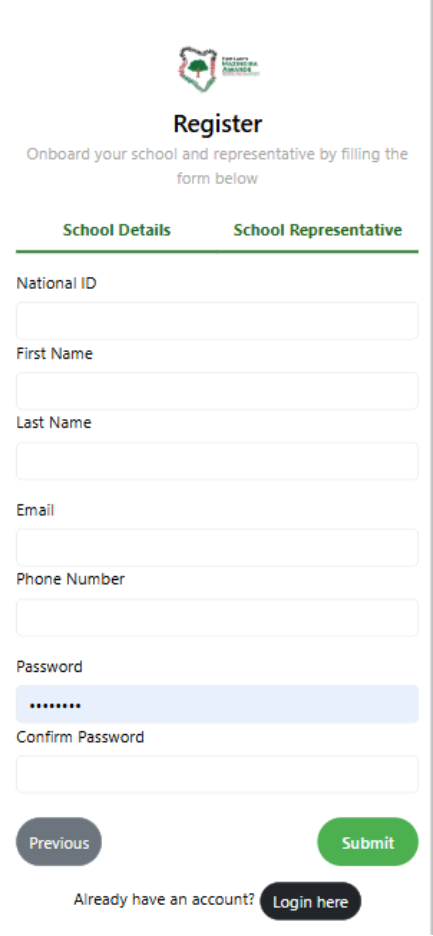
Task: Click into the First Name field
Action: (217, 391)
